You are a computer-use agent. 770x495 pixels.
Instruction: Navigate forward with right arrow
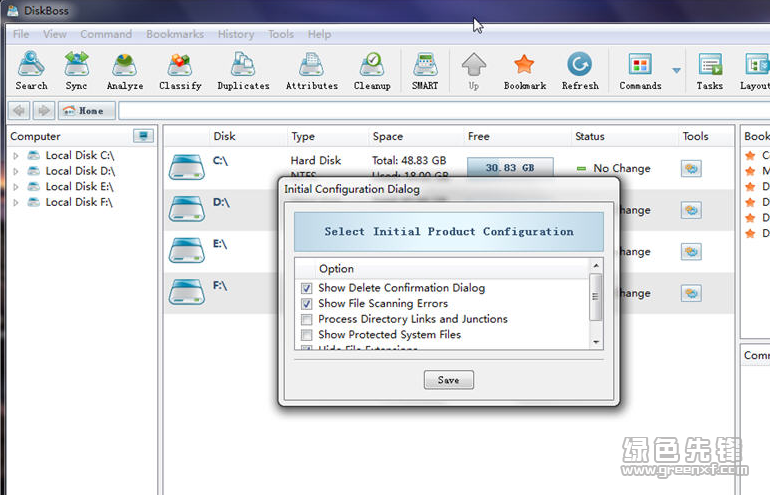[44, 110]
